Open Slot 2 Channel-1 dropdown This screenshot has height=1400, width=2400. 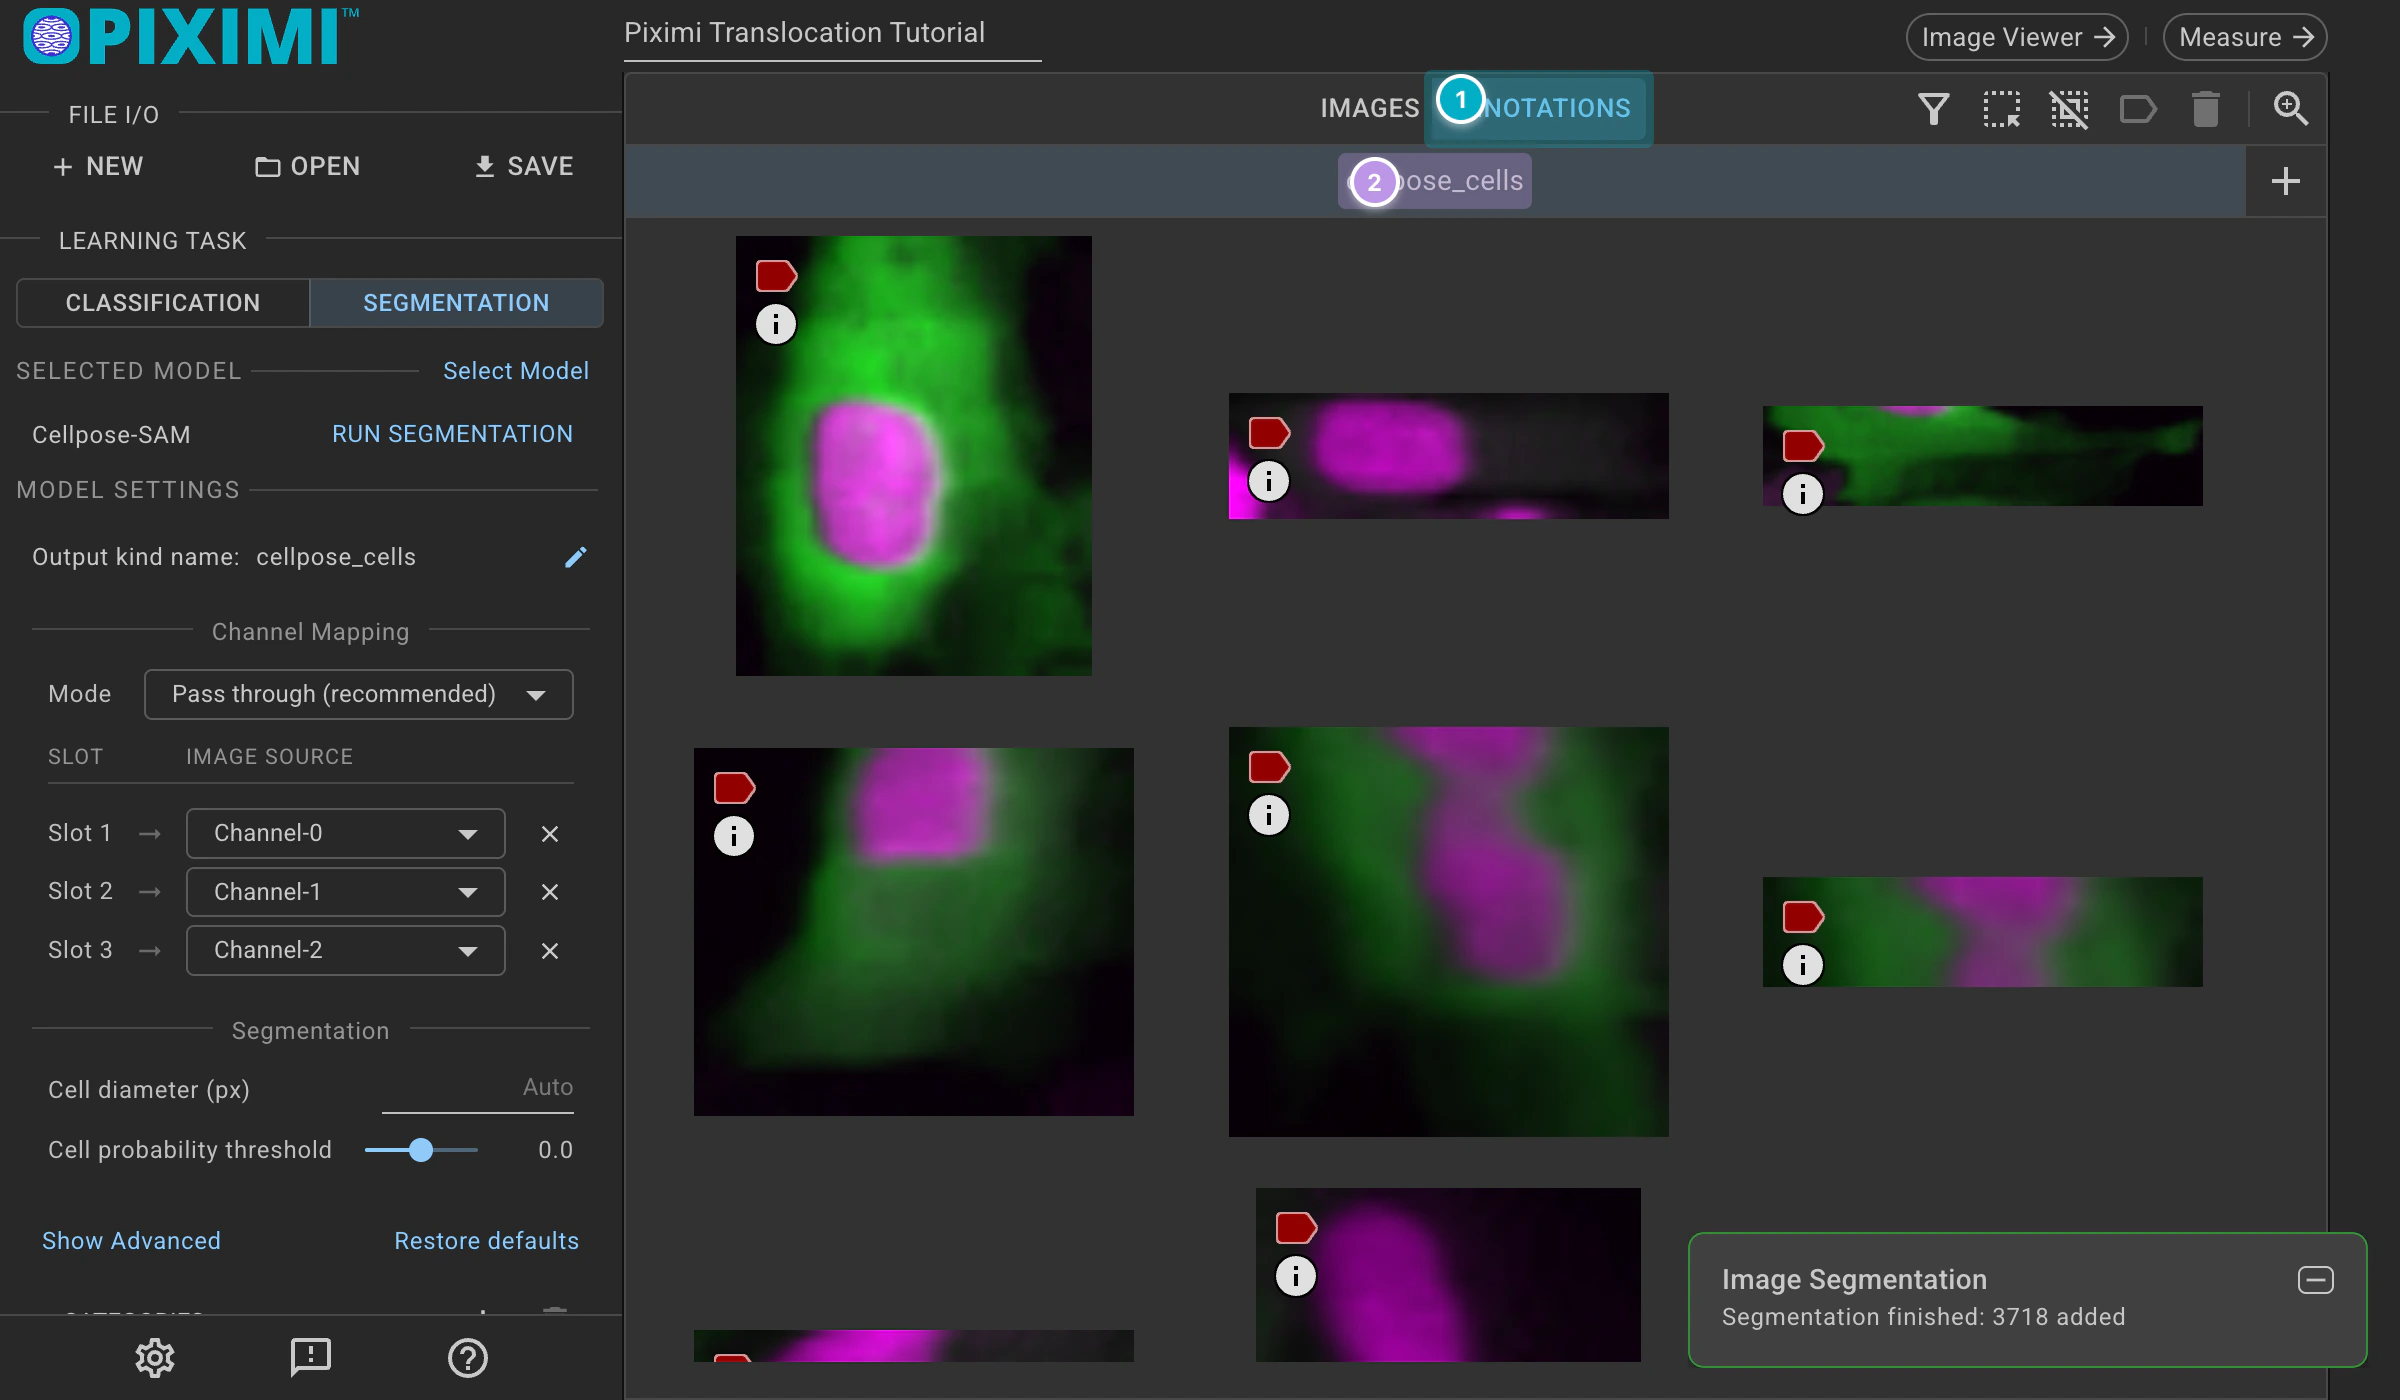[345, 892]
